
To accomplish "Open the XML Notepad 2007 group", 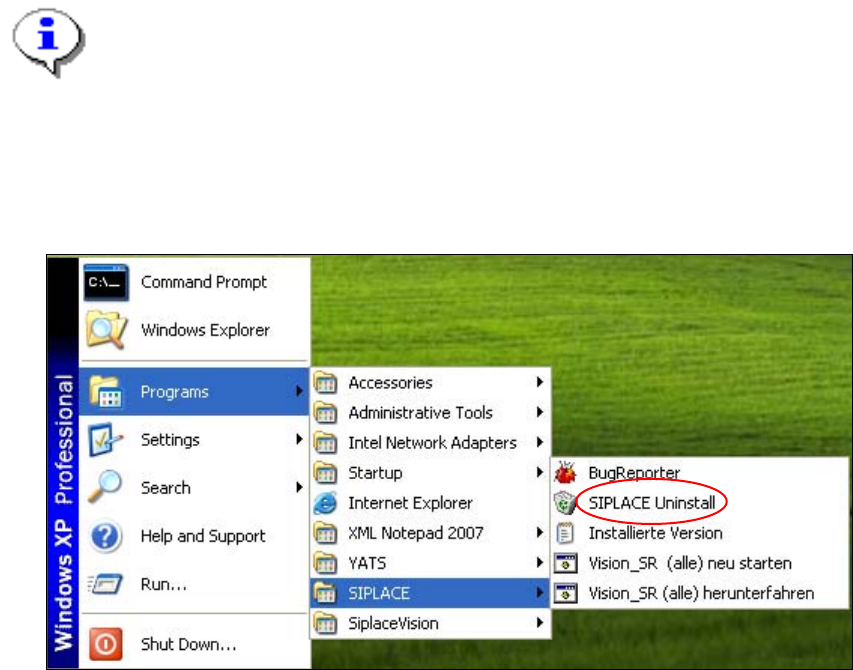I will click(430, 533).
